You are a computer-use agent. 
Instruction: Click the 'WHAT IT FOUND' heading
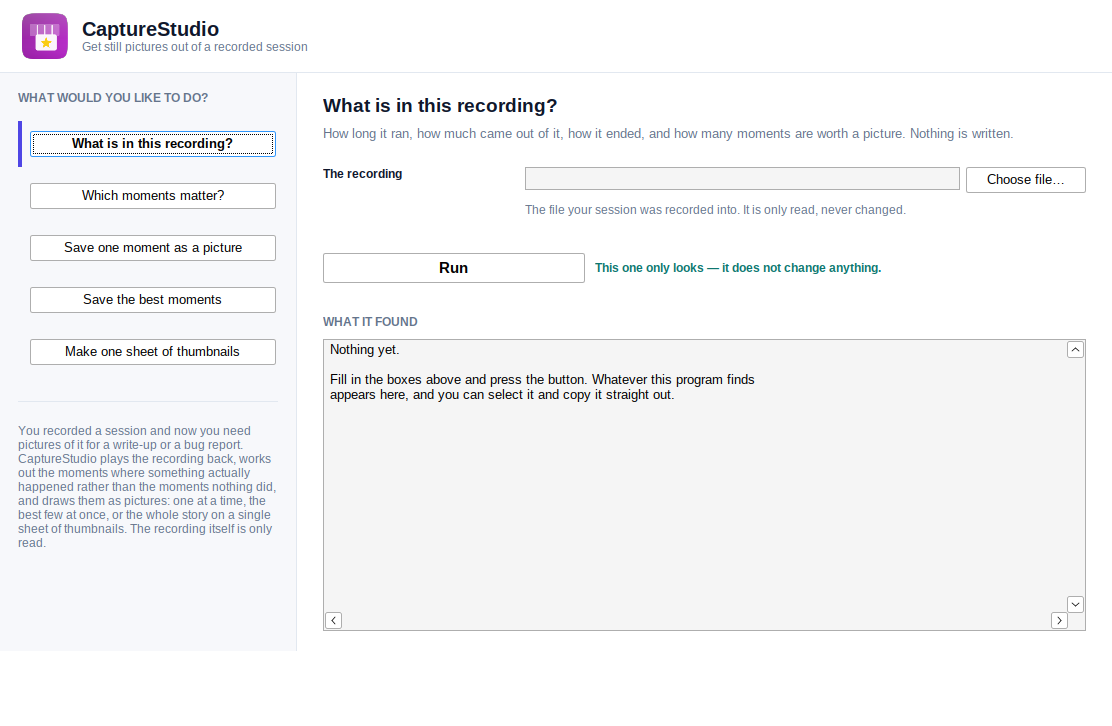pyautogui.click(x=370, y=322)
